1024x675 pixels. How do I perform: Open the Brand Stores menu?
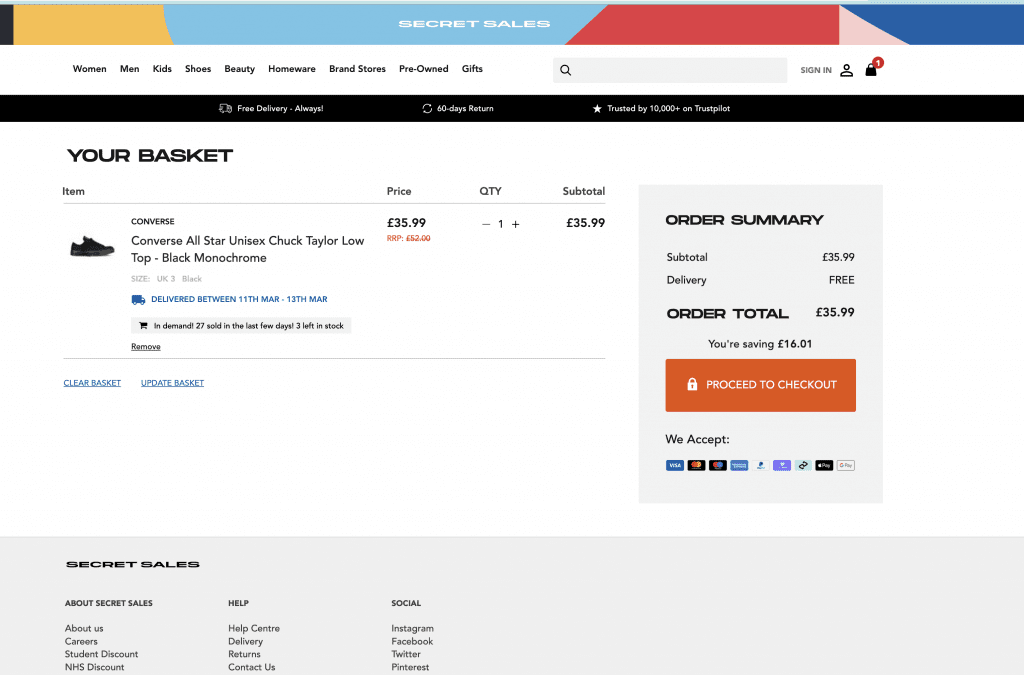pos(357,69)
